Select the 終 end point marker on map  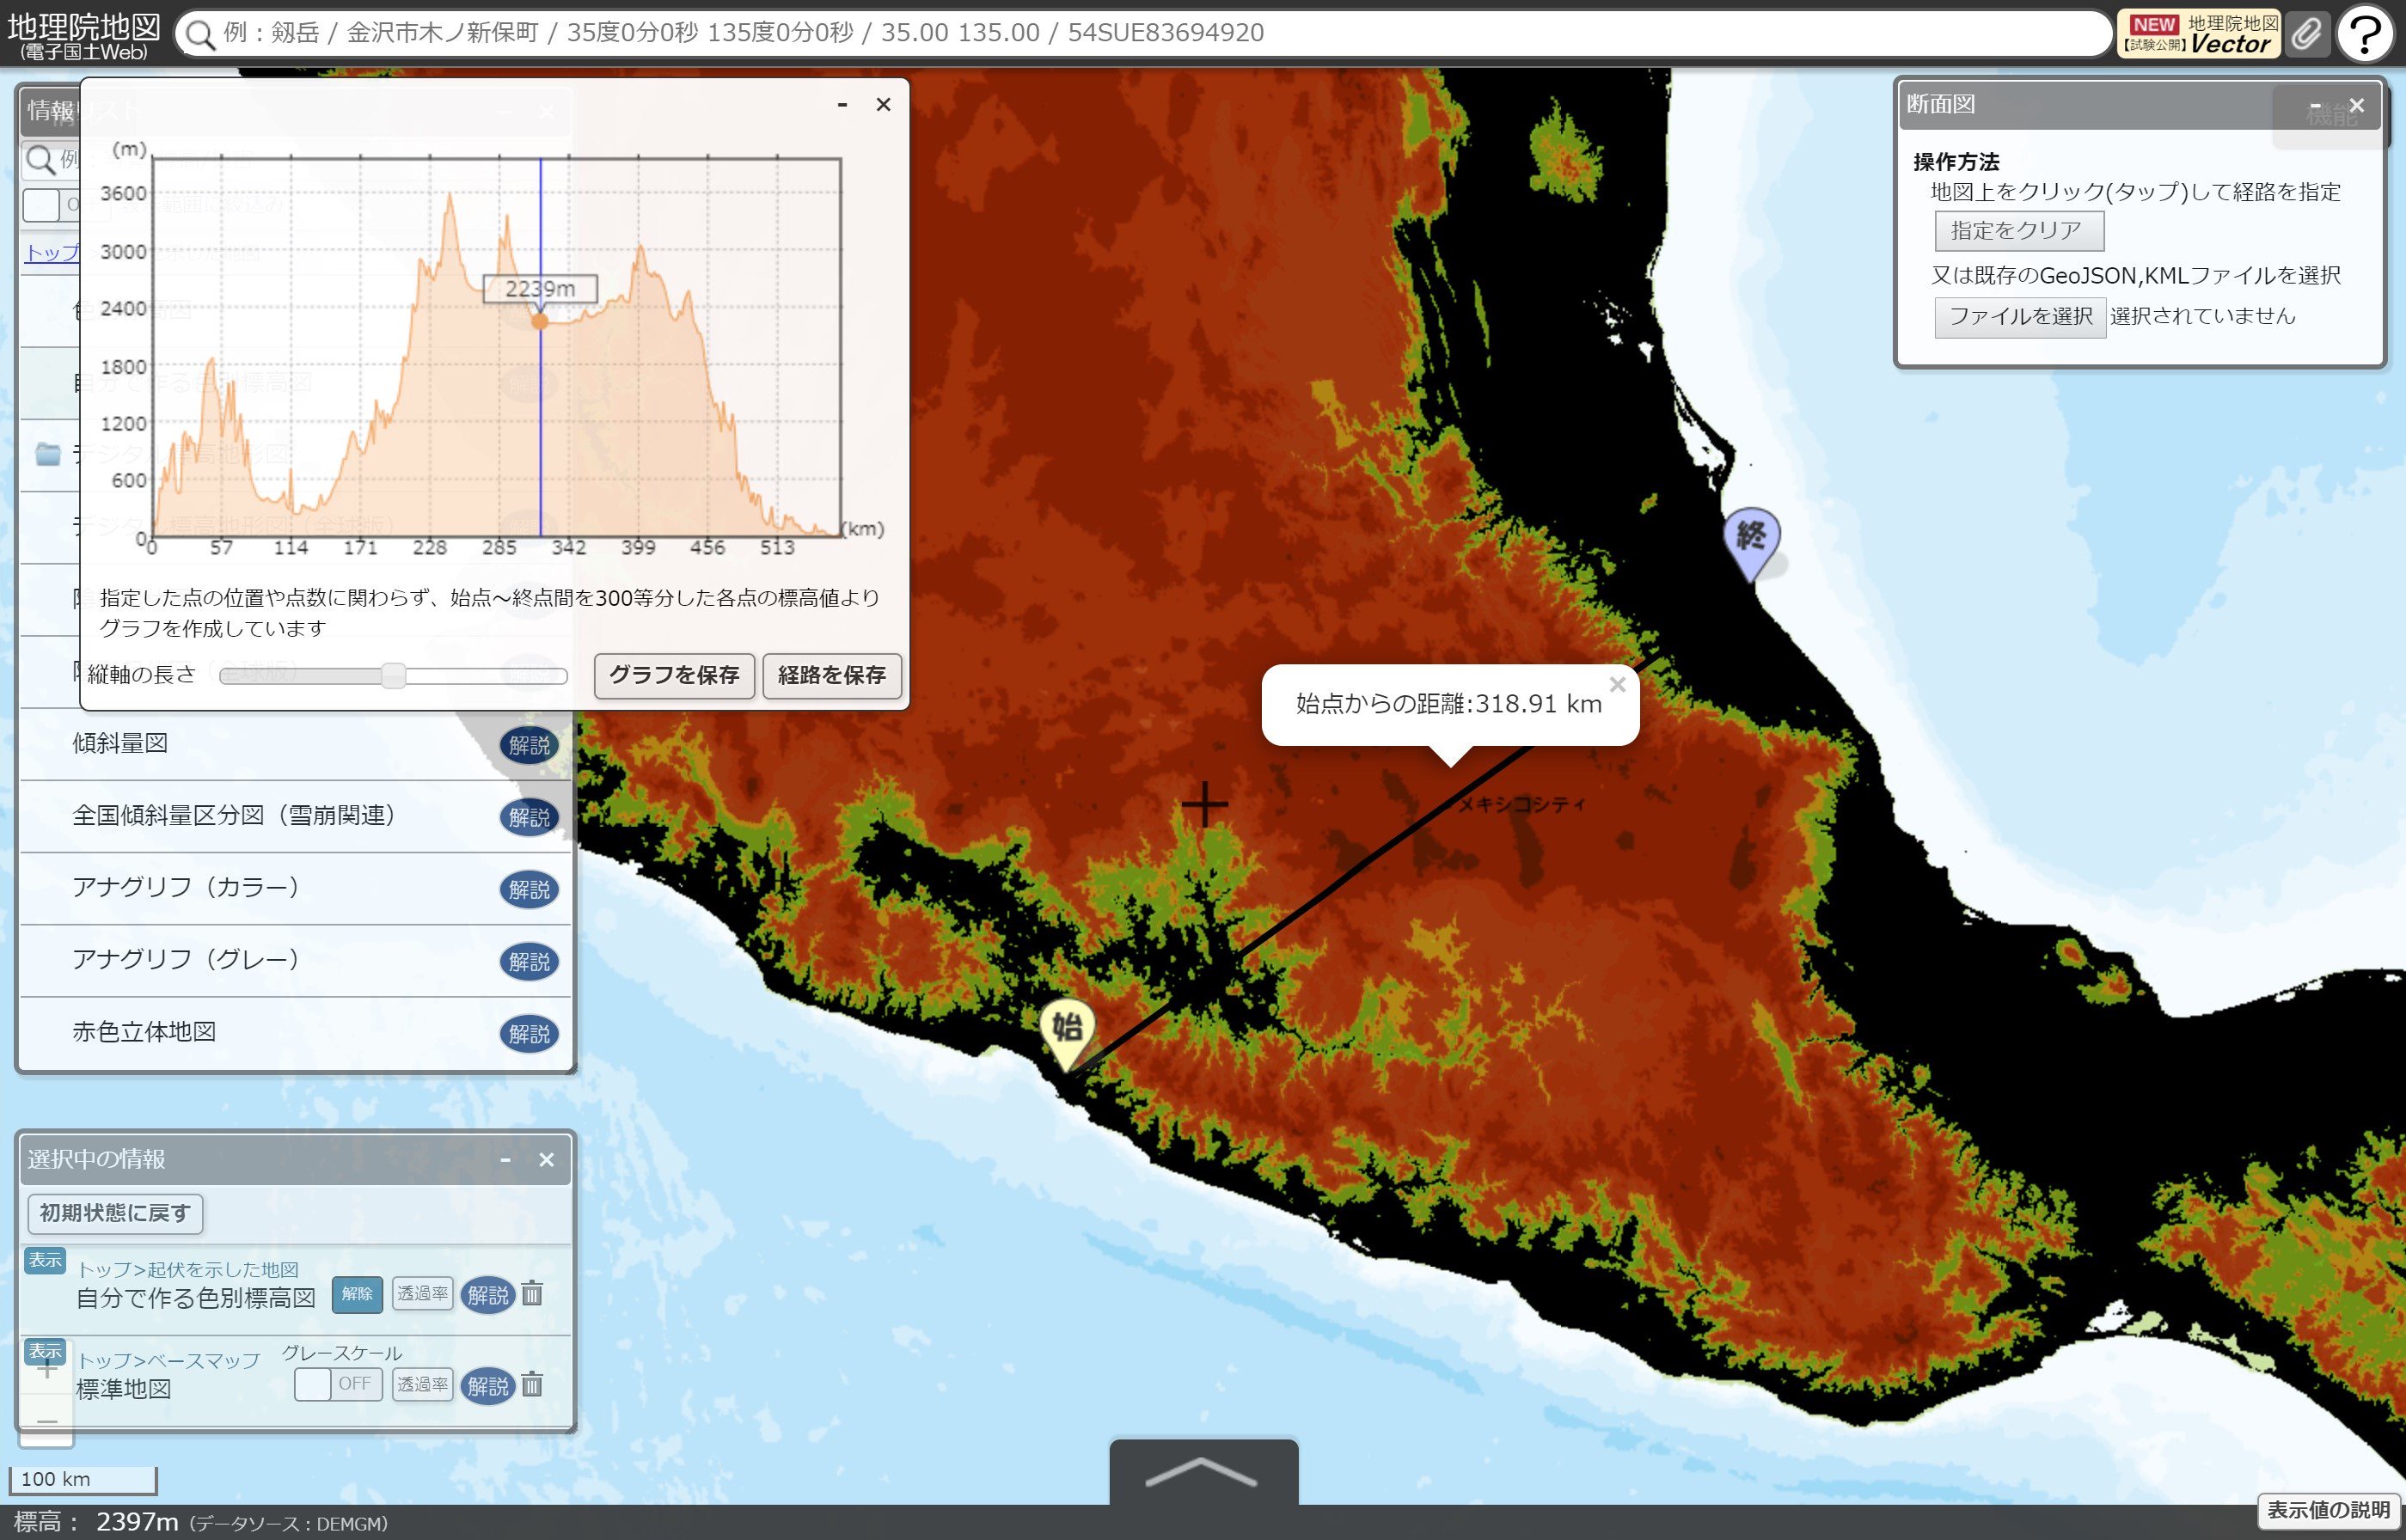[1751, 543]
